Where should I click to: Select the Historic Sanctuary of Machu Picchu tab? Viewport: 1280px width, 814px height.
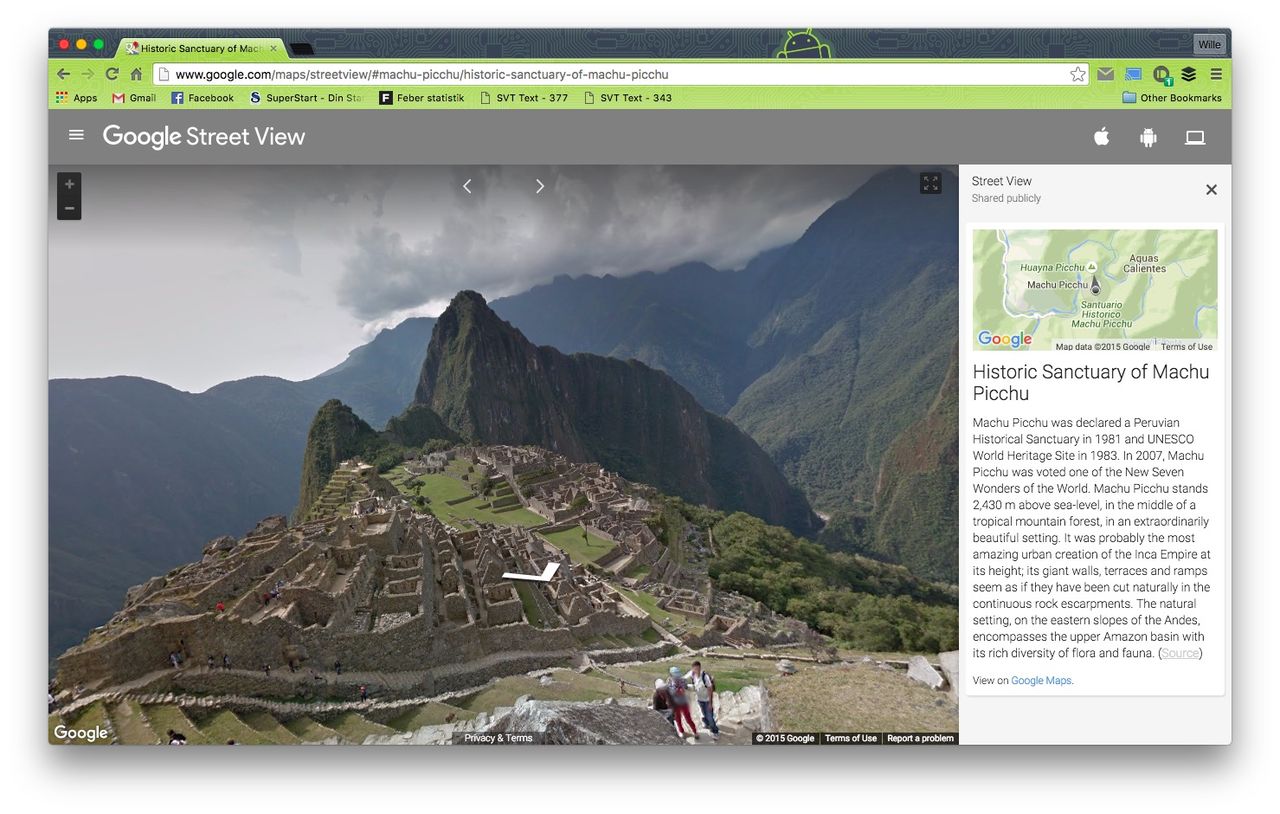point(200,48)
